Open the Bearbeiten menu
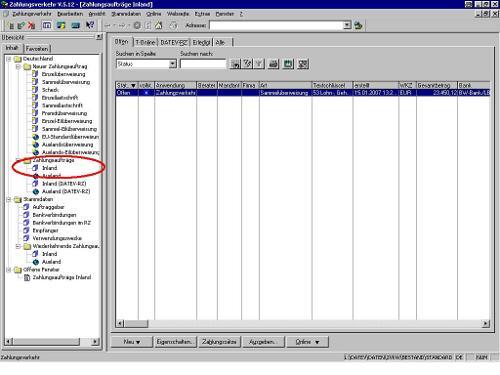Image resolution: width=500 pixels, height=375 pixels. pos(70,14)
